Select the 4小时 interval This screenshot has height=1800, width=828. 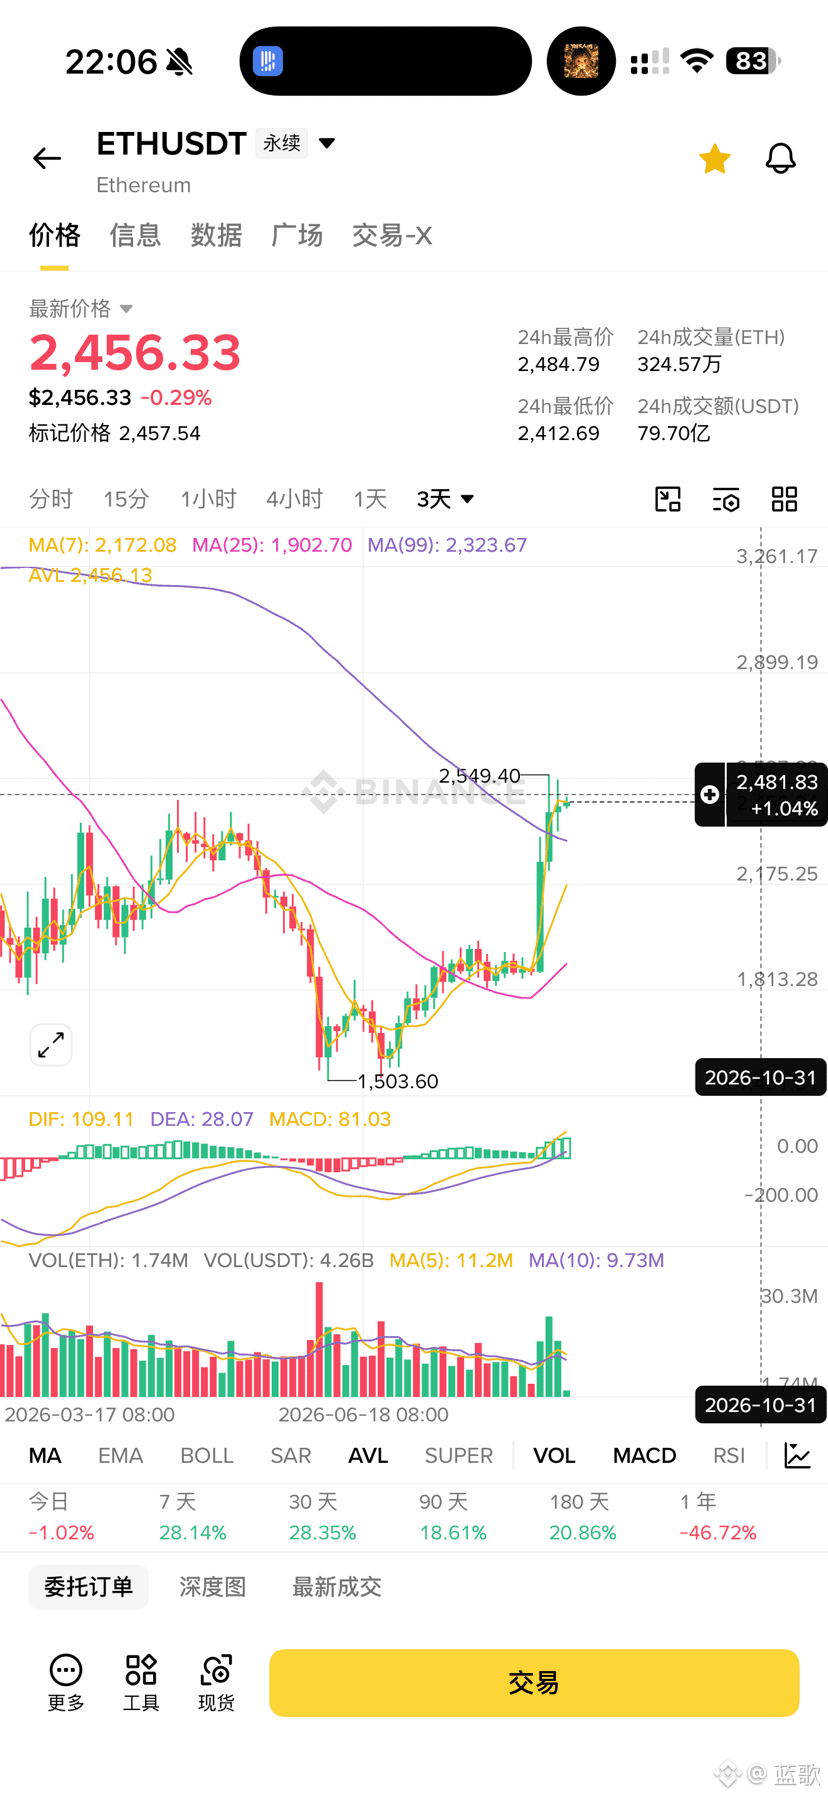294,499
